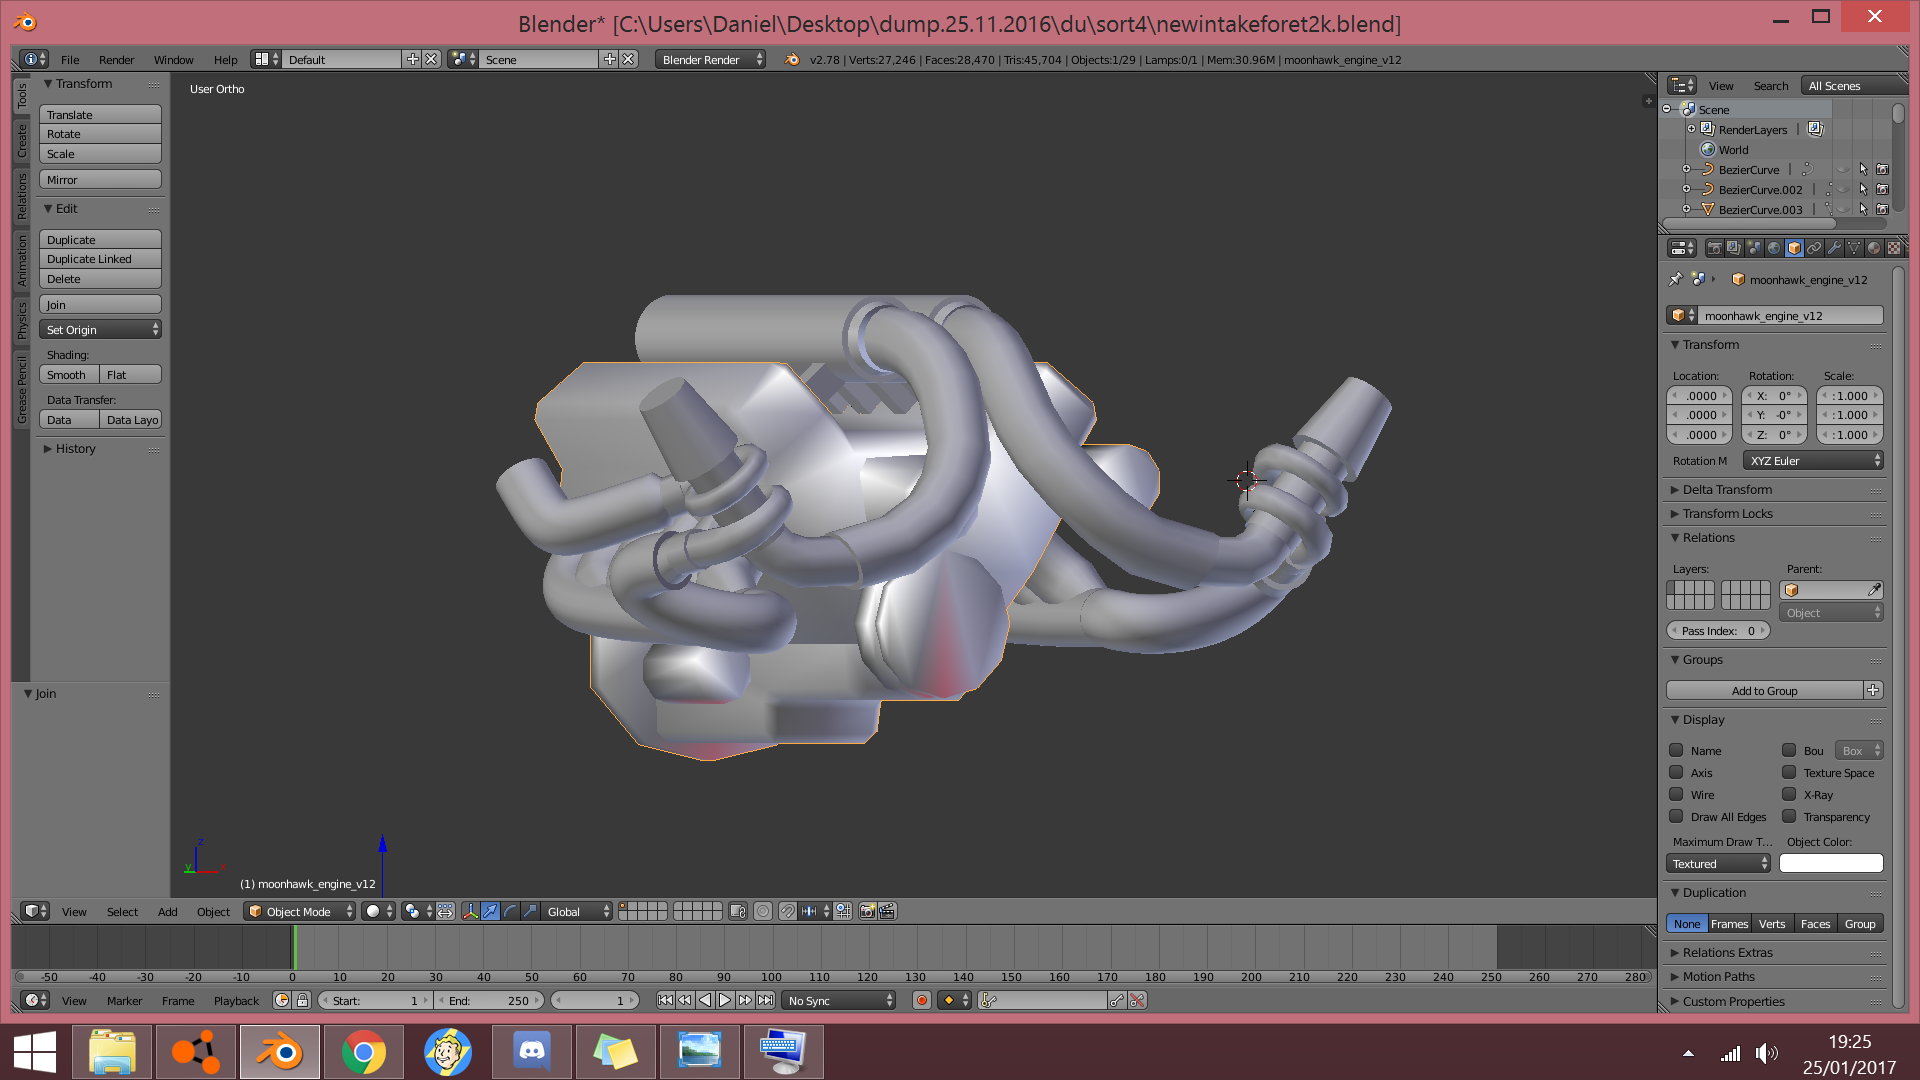This screenshot has height=1080, width=1920.
Task: Enable the Draw All Edges checkbox
Action: [x=1676, y=816]
